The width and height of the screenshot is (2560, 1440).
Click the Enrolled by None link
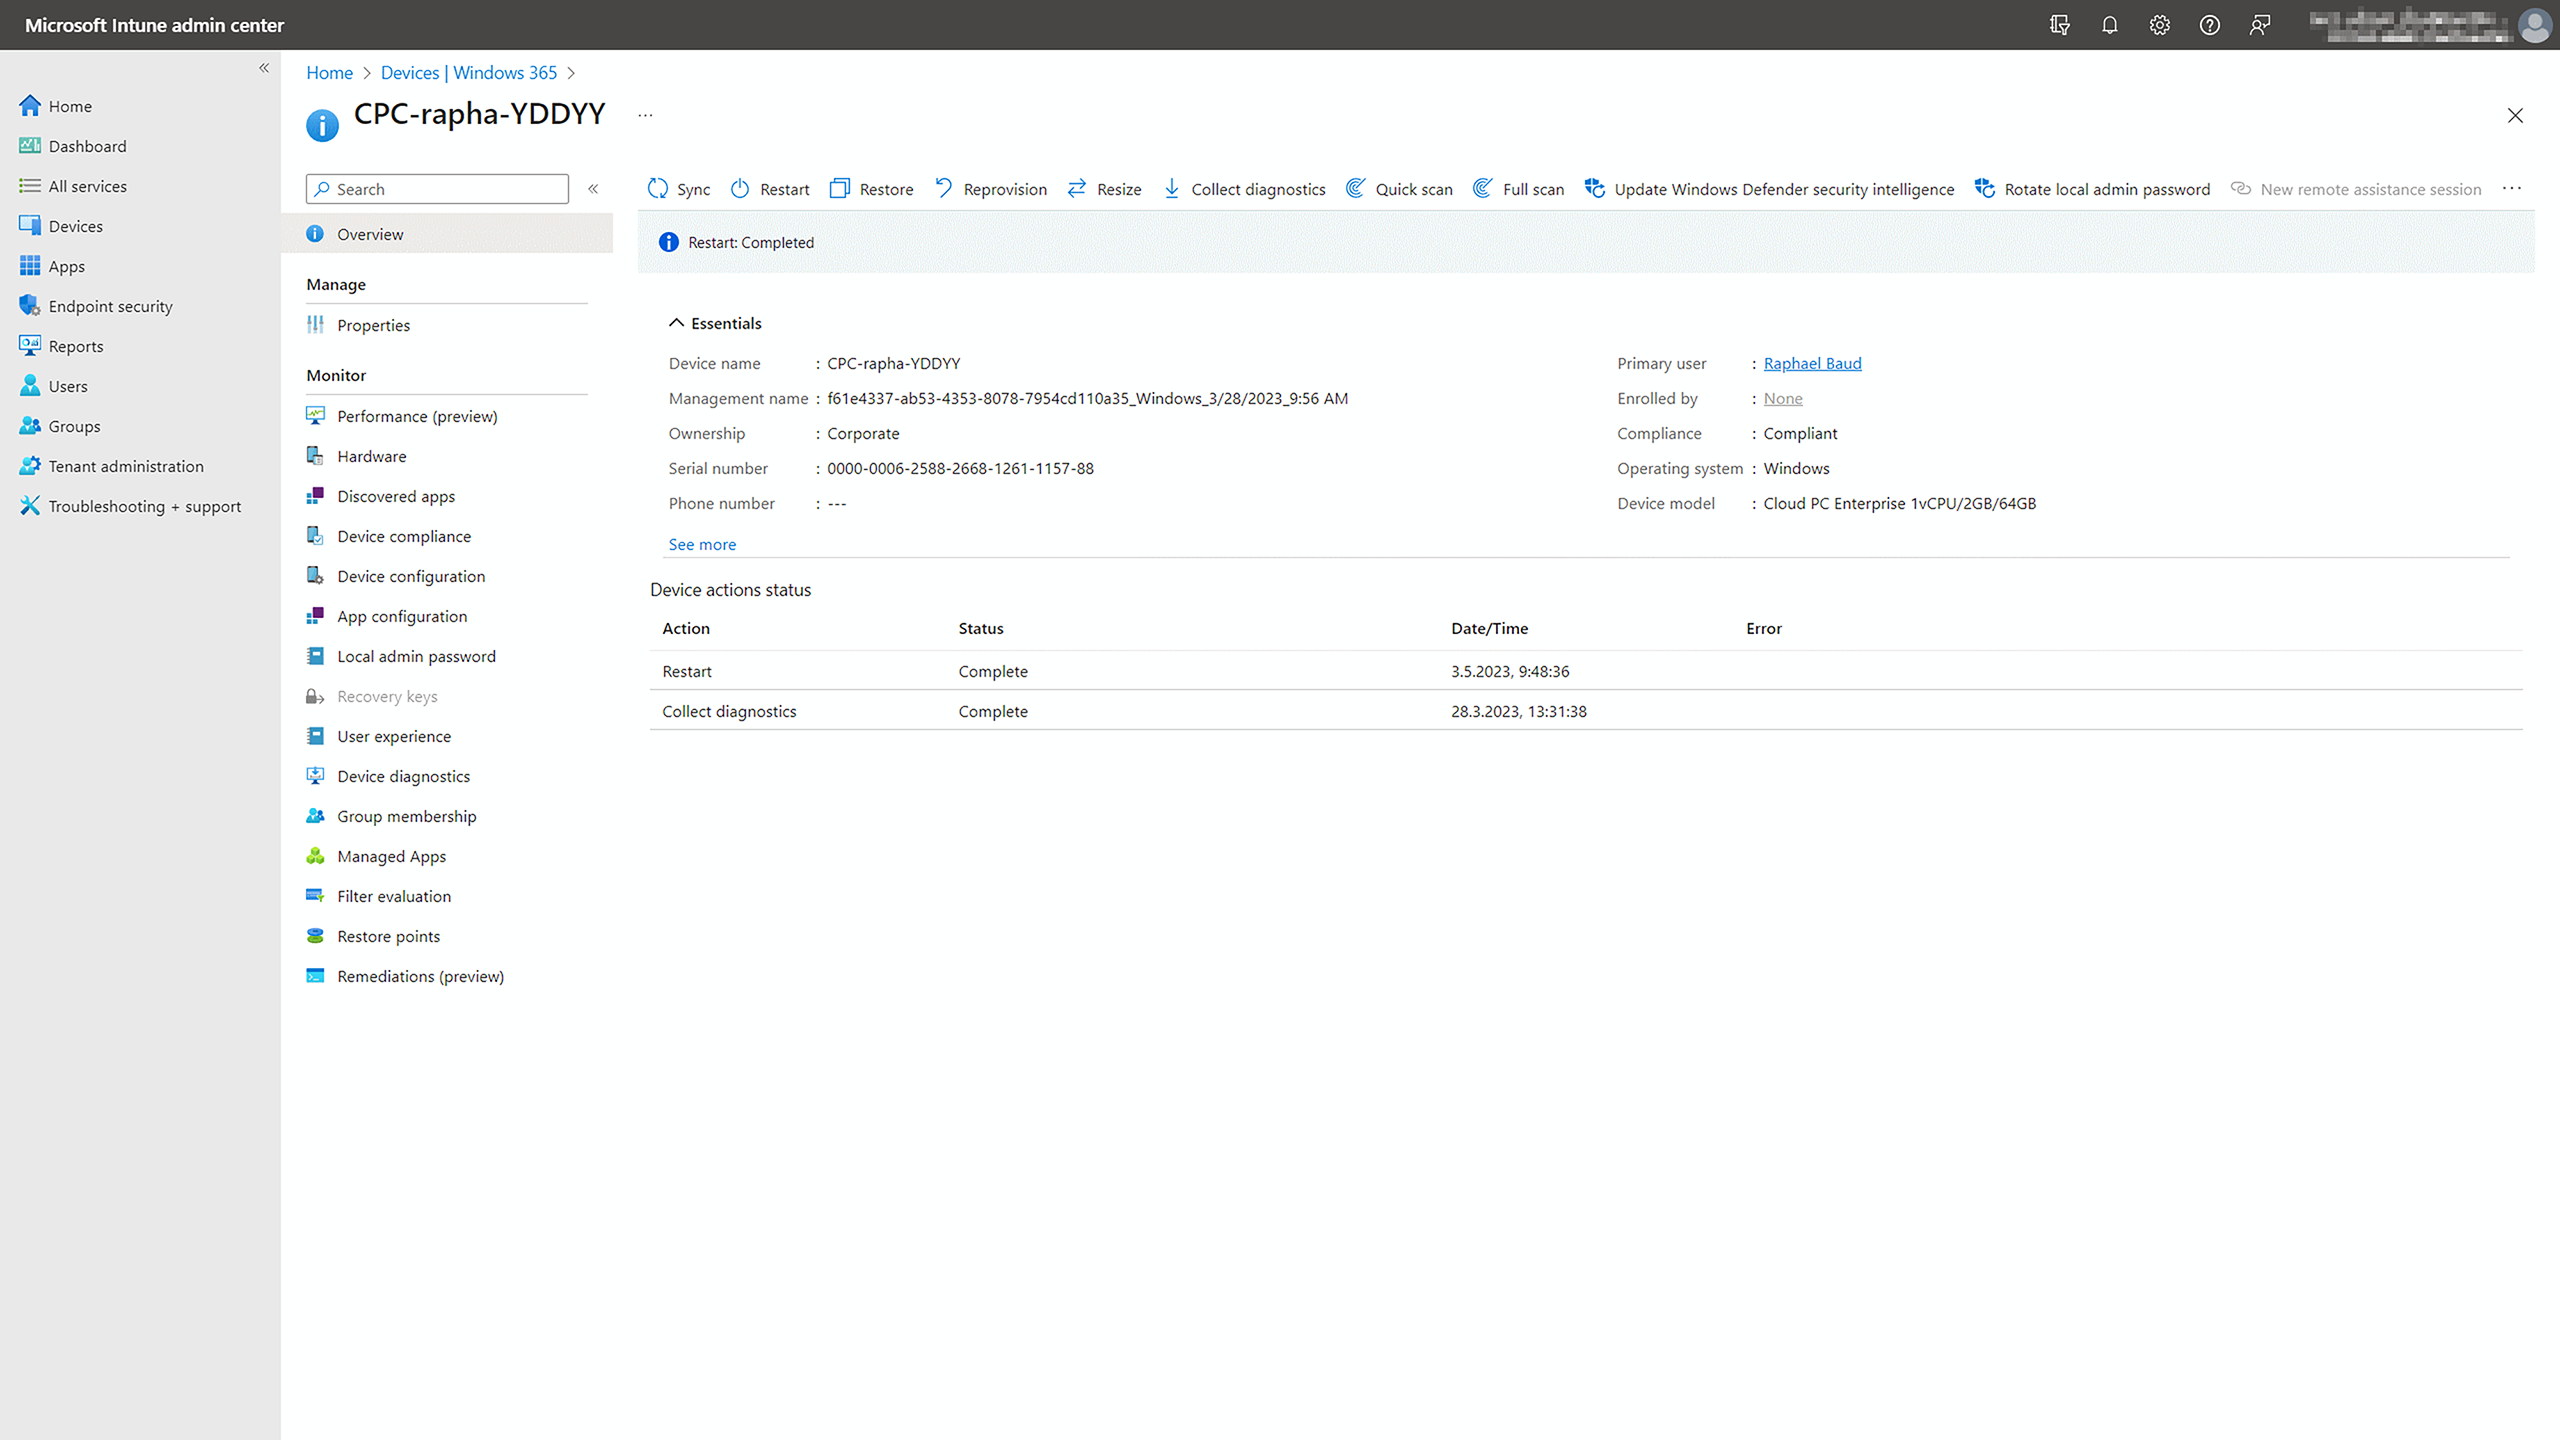point(1783,398)
